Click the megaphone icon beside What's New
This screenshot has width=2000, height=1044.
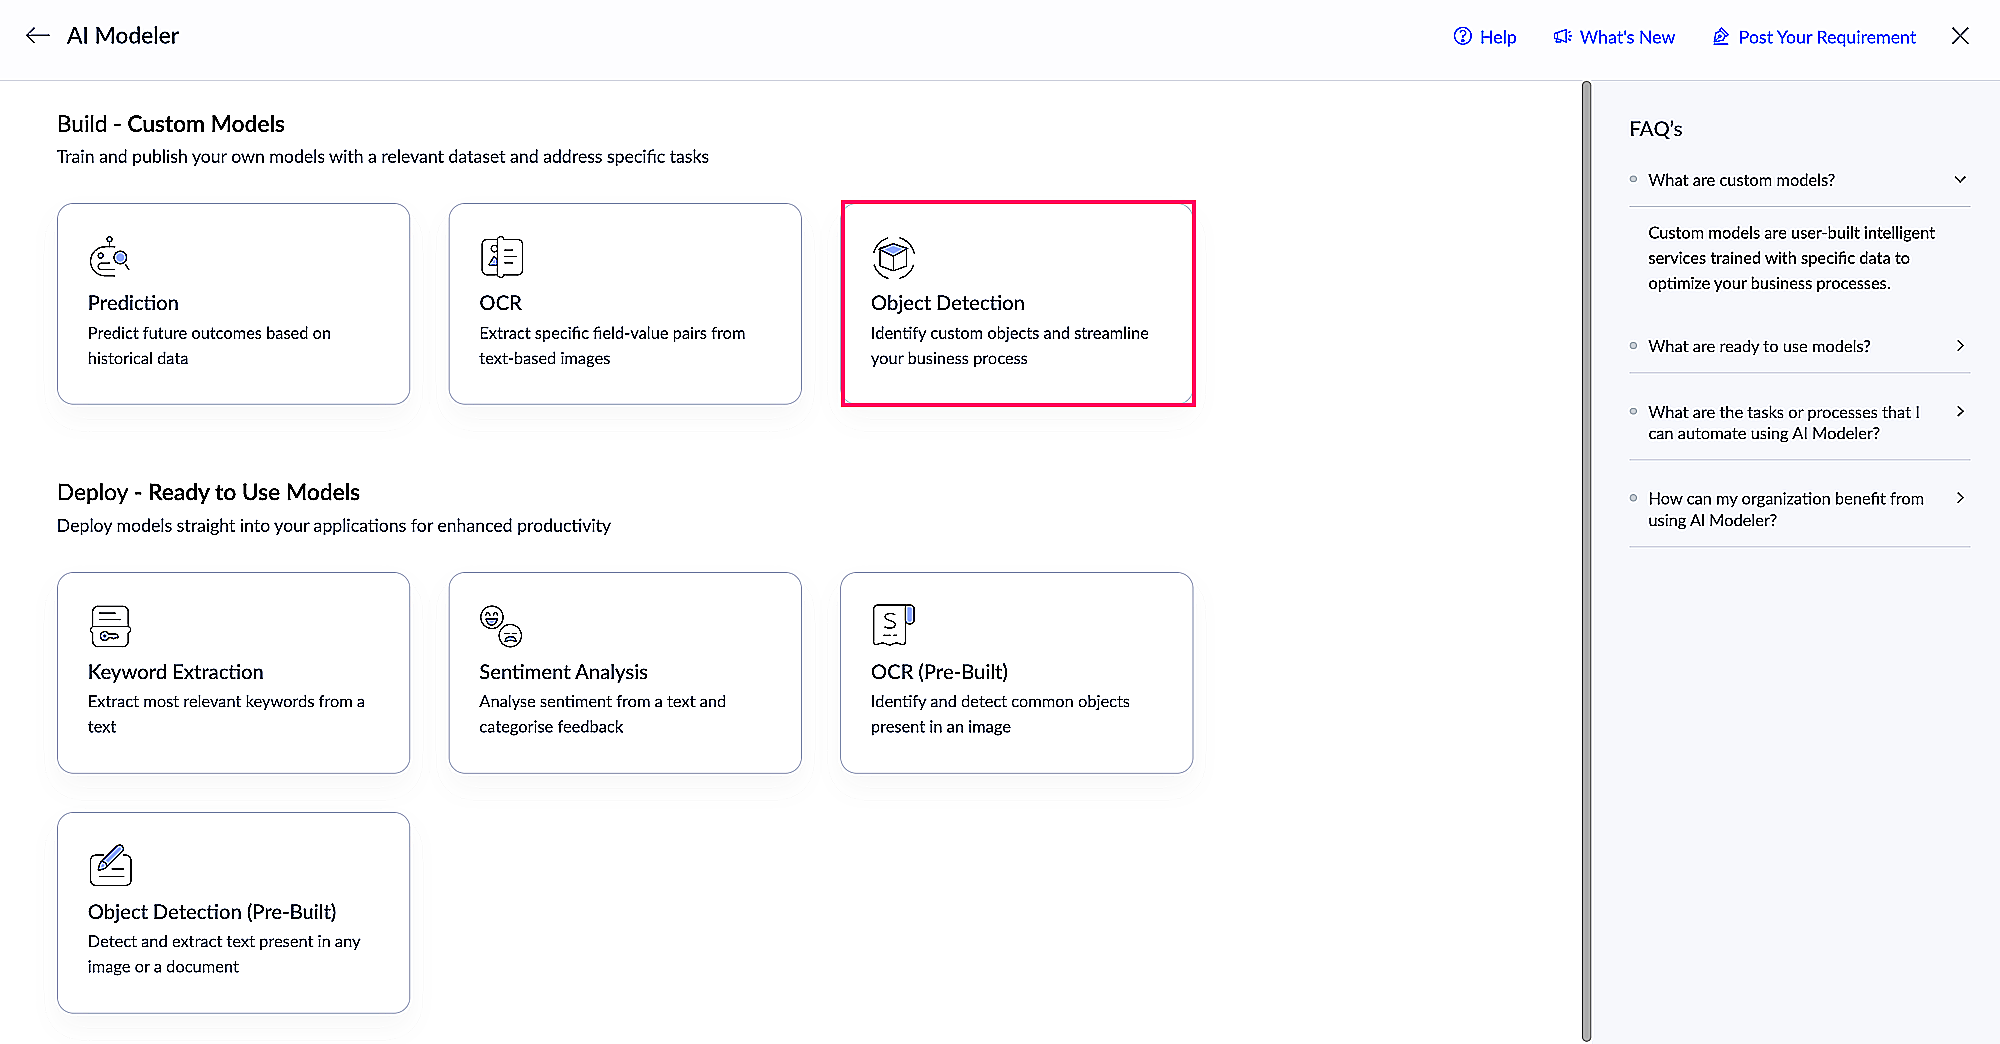tap(1562, 37)
